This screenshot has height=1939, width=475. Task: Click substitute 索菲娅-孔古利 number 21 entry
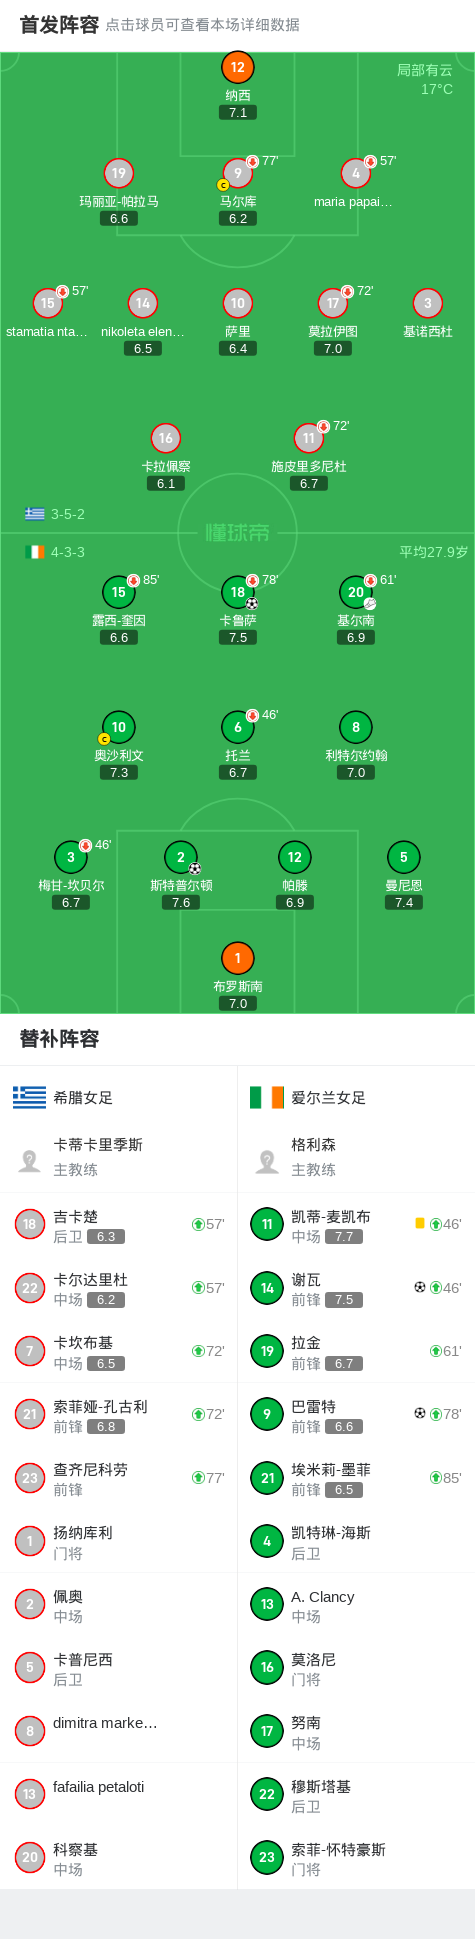click(119, 1415)
